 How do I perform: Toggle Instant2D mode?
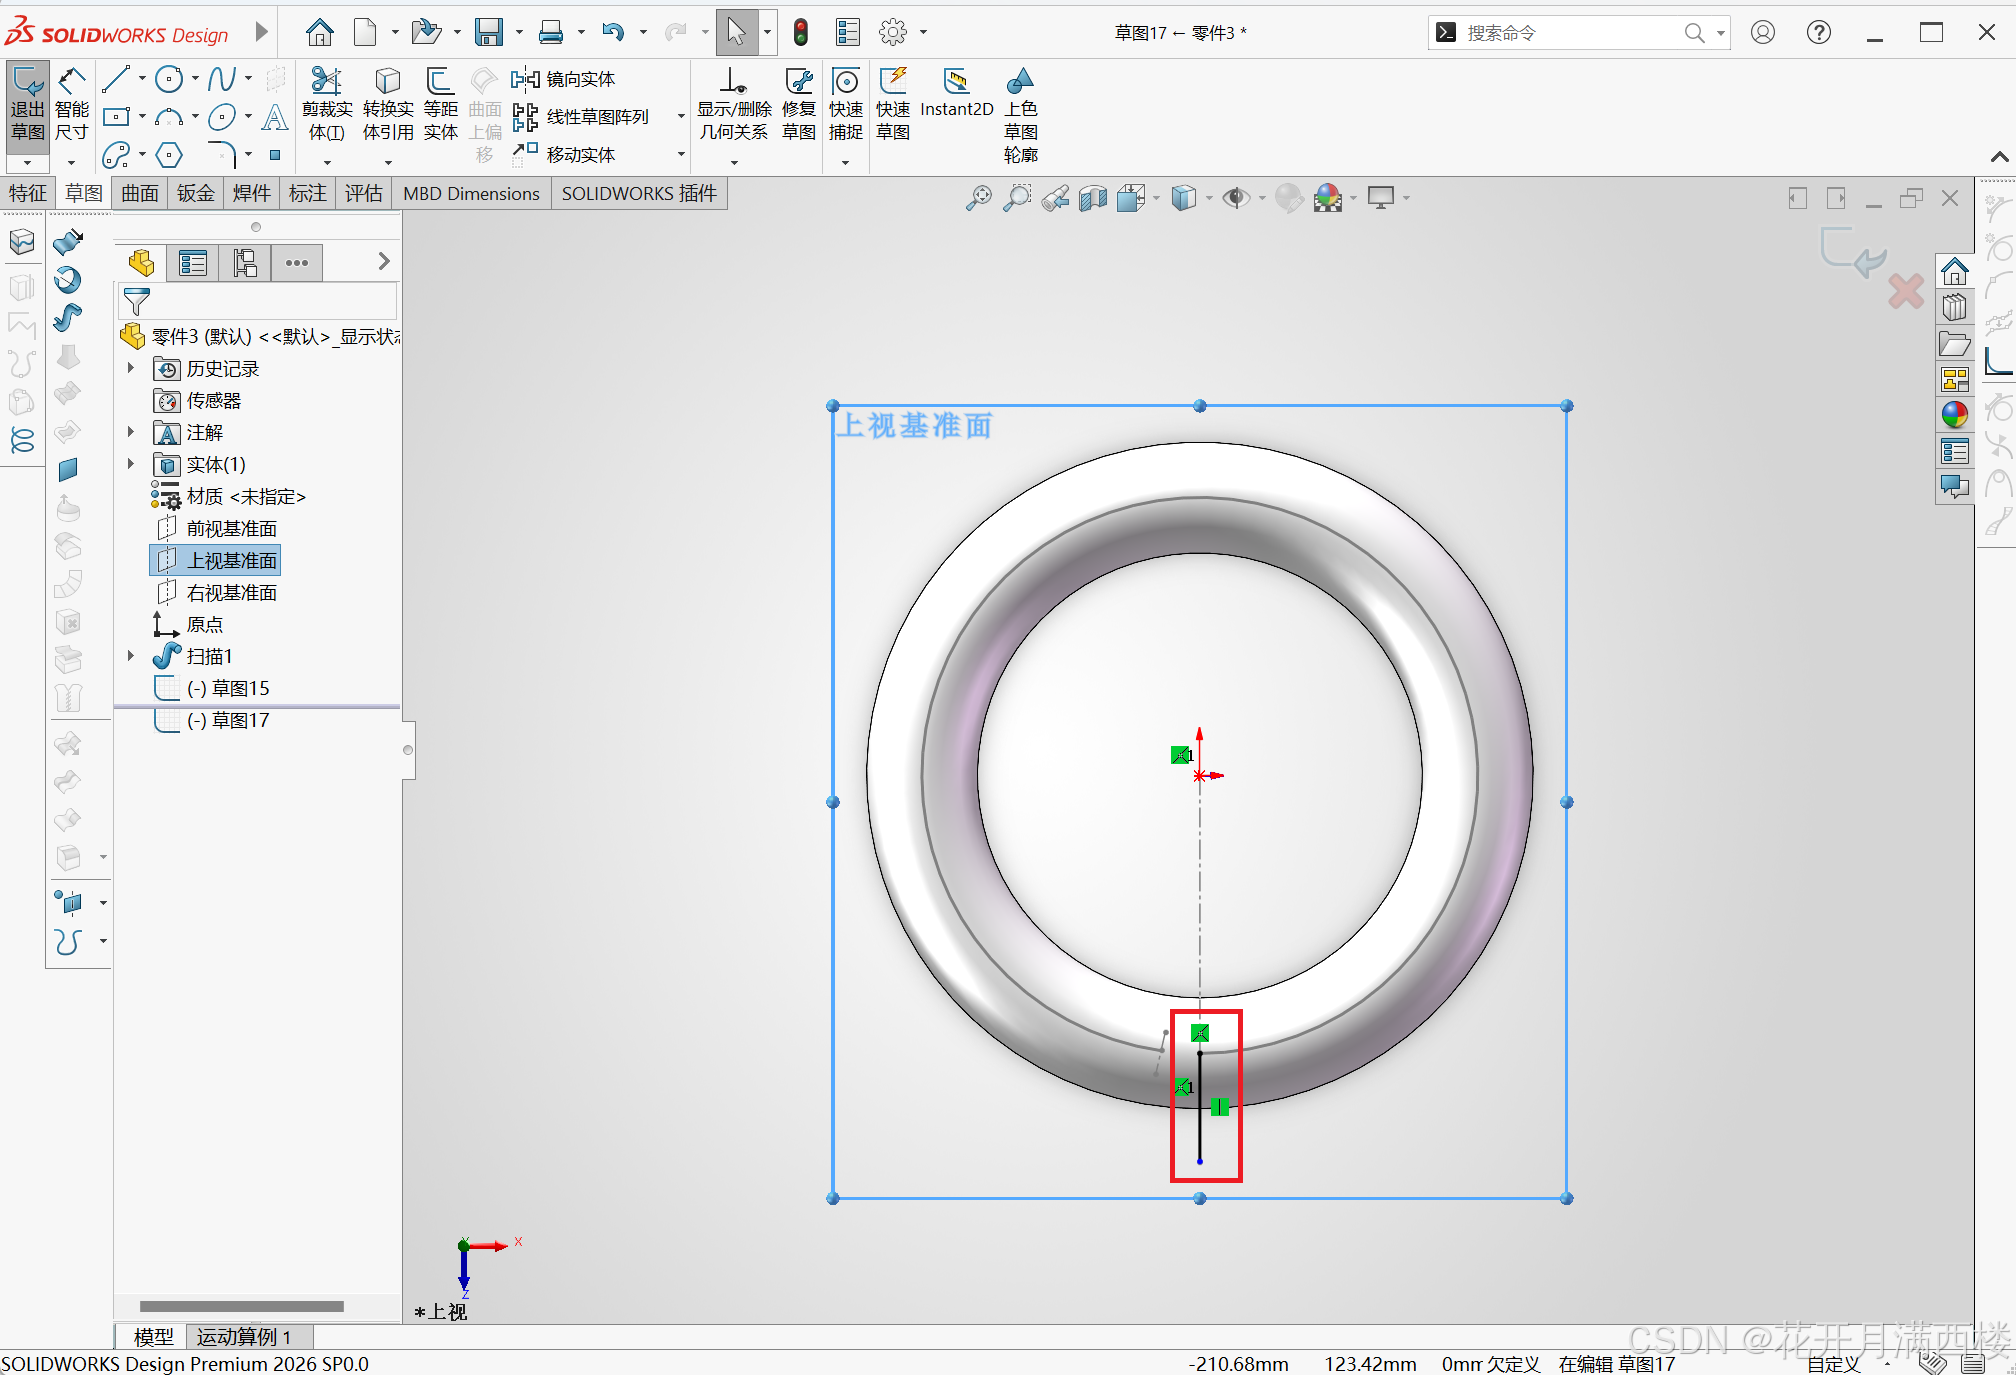(x=956, y=94)
